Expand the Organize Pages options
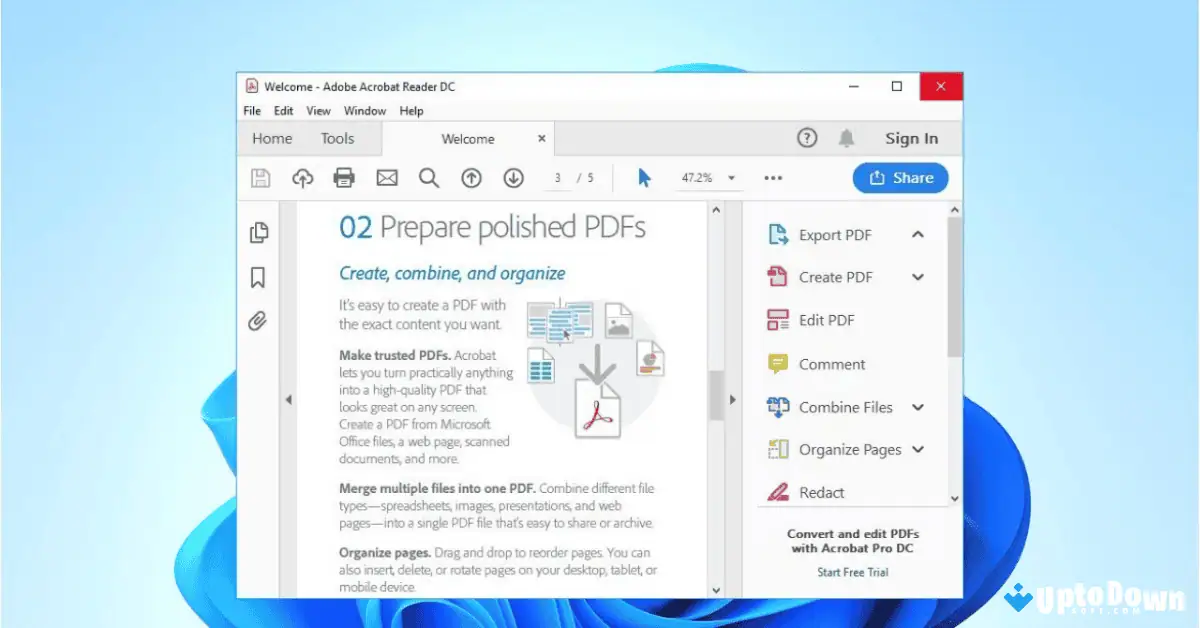Screen dimensions: 1200x628 pyautogui.click(x=917, y=449)
